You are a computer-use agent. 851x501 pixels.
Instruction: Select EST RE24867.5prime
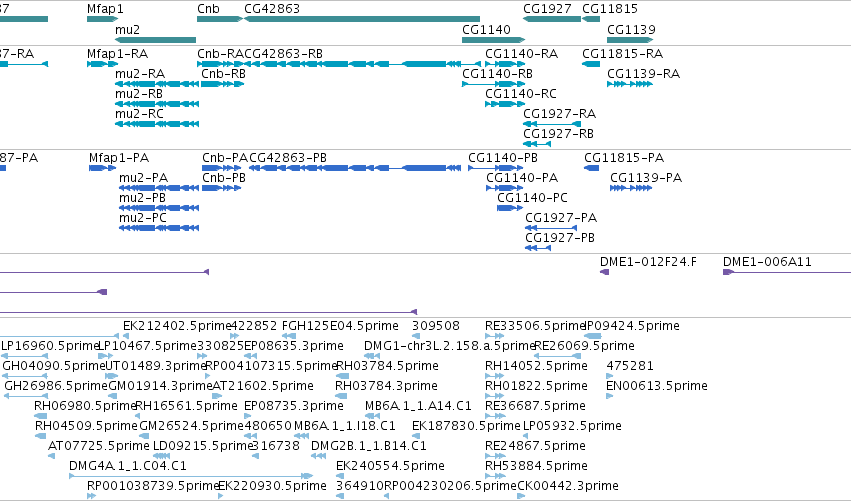[x=535, y=447]
